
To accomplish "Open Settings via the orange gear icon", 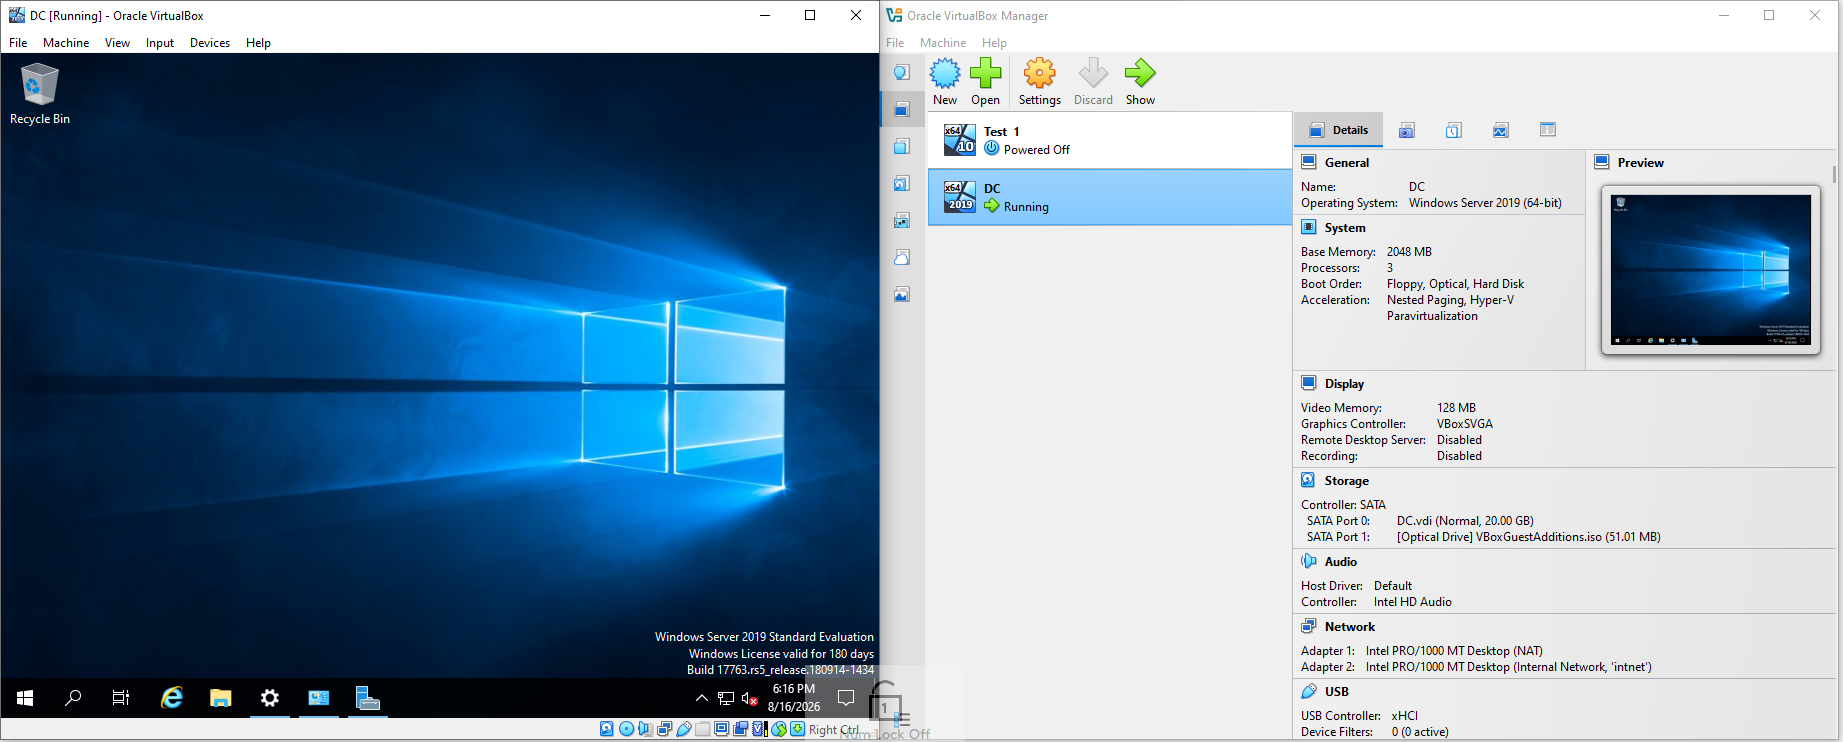I will pos(1040,73).
